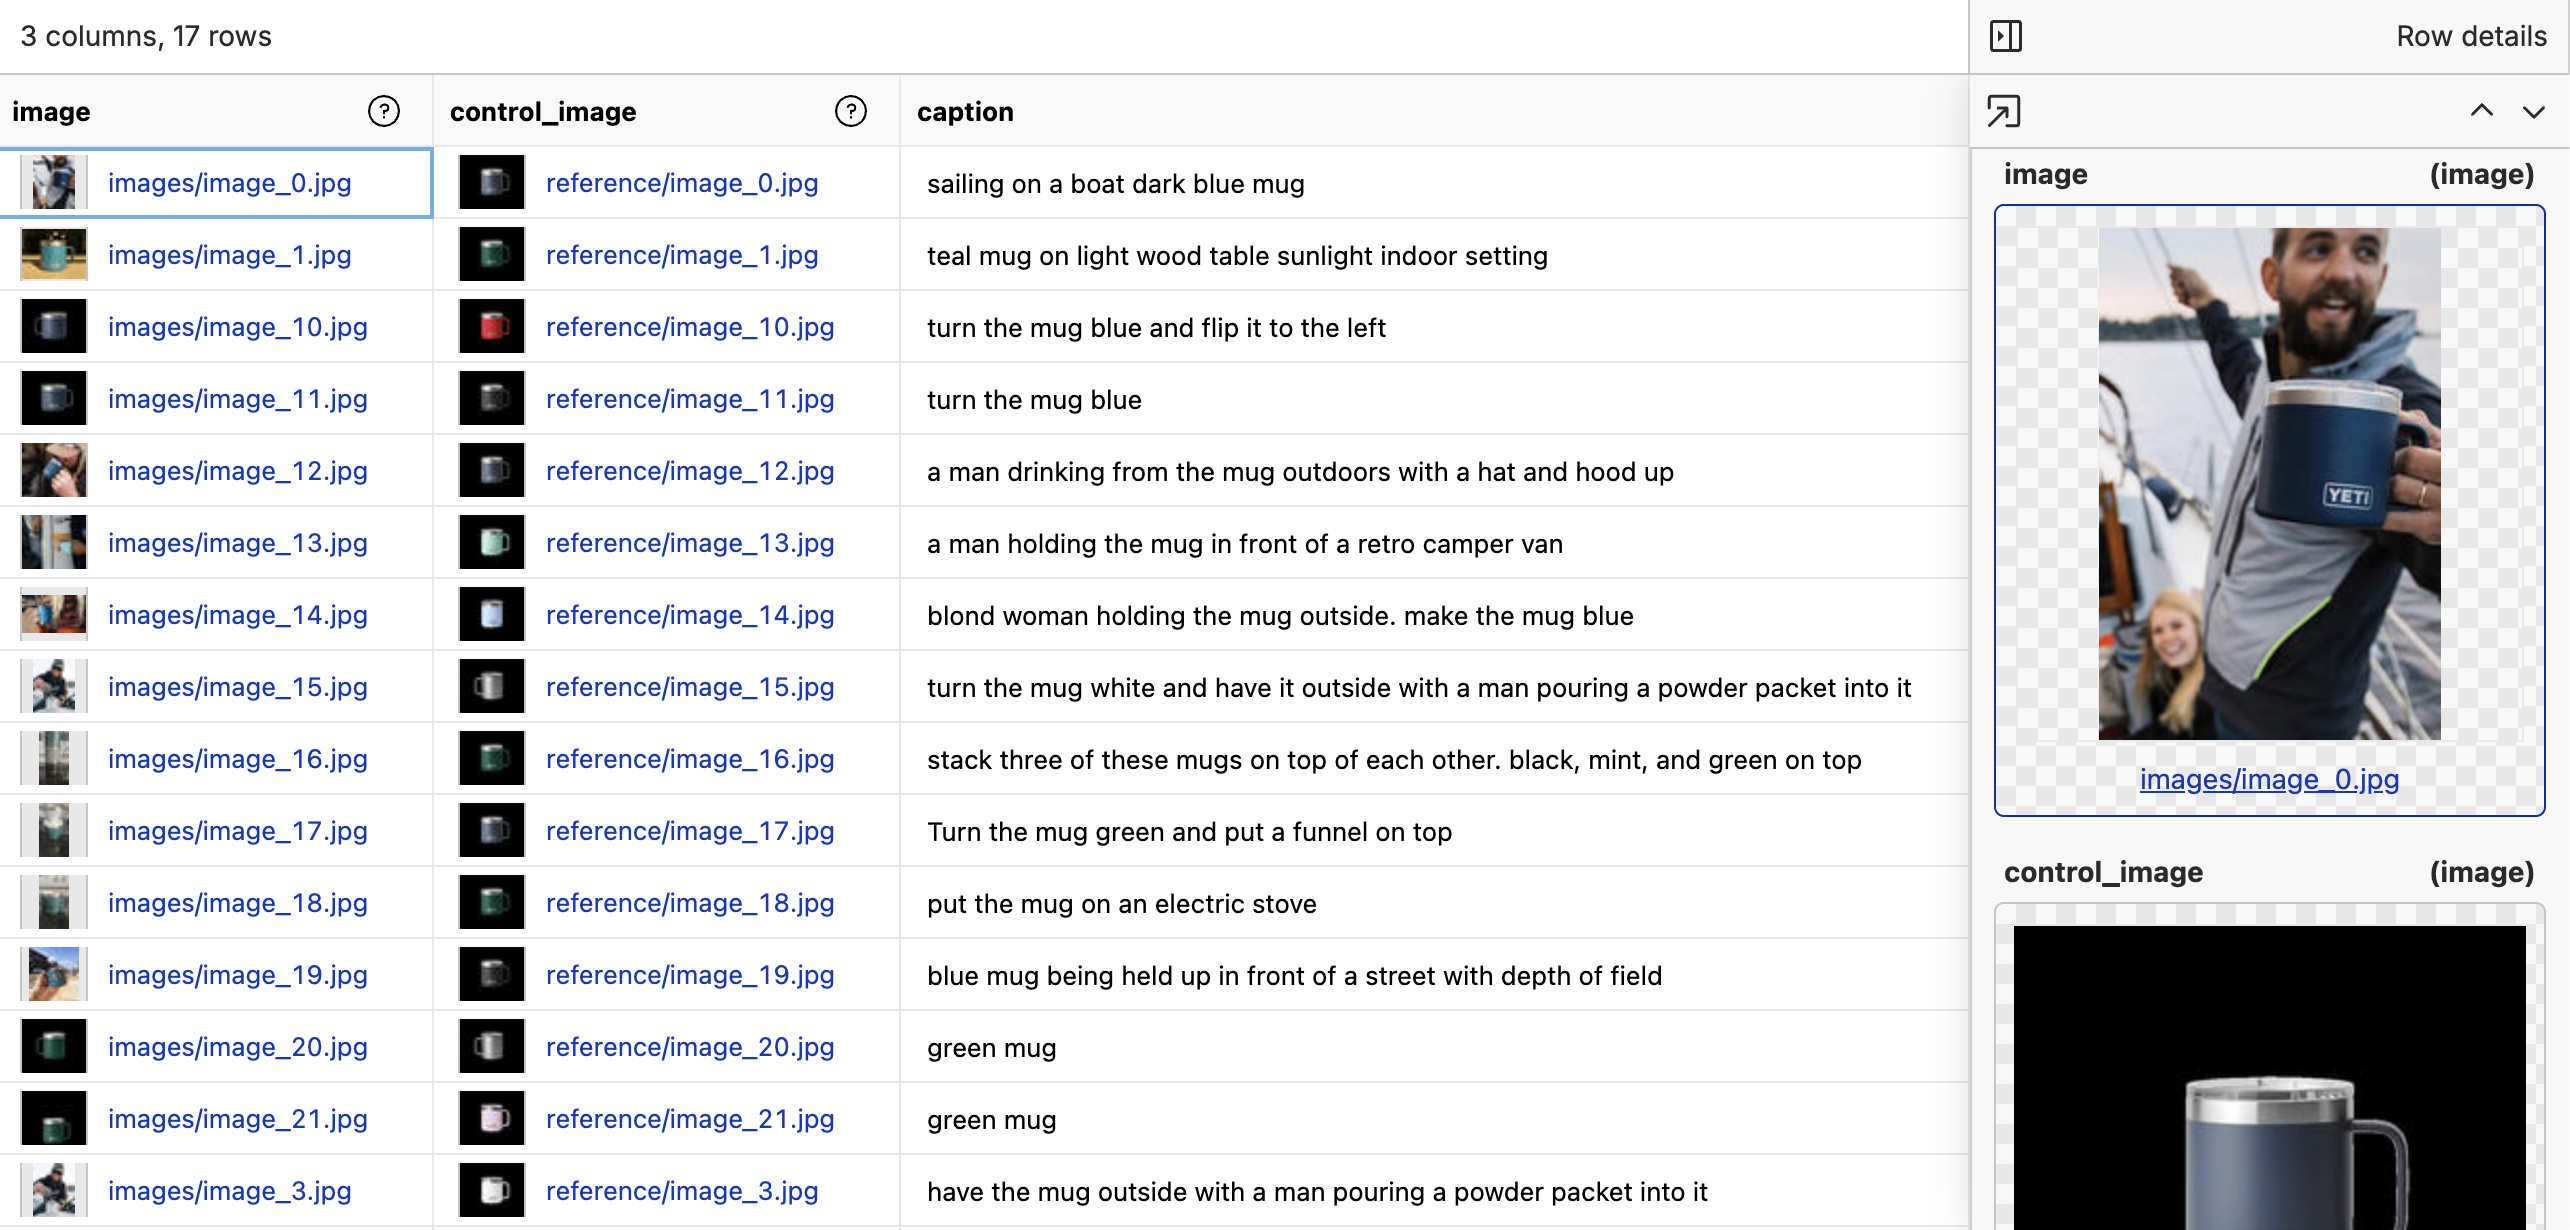
Task: Click red mug thumbnail for reference image_10
Action: 492,327
